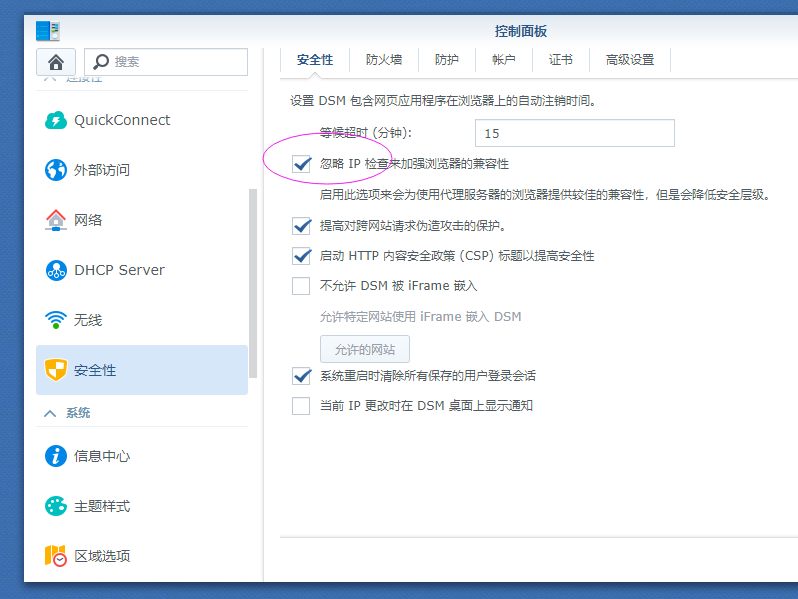Screen dimensions: 798x599
Task: Click the 允许特定网站使用 iFrame 嵌入 DSM text
Action: [x=420, y=317]
